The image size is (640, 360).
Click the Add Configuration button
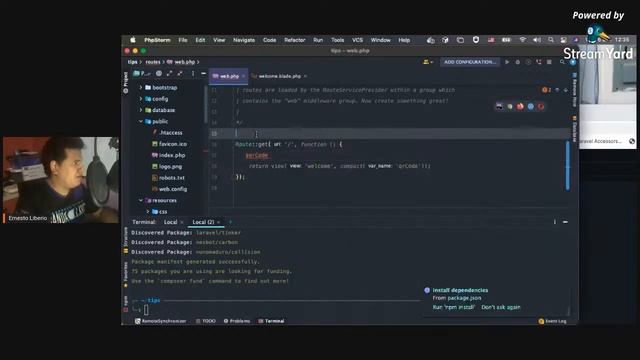pos(469,62)
